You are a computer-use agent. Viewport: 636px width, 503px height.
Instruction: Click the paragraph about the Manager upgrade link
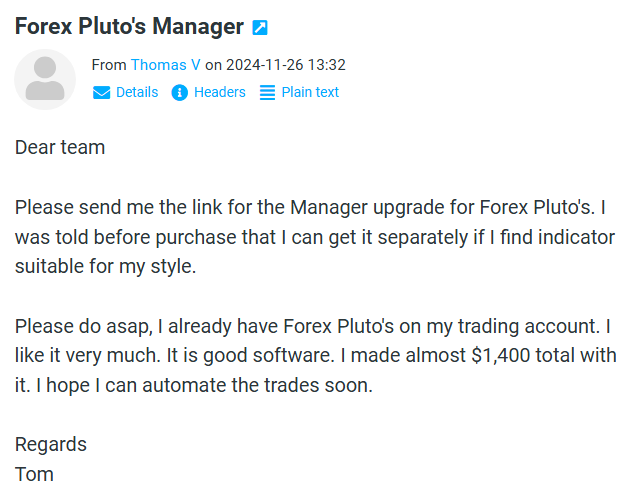pos(315,237)
